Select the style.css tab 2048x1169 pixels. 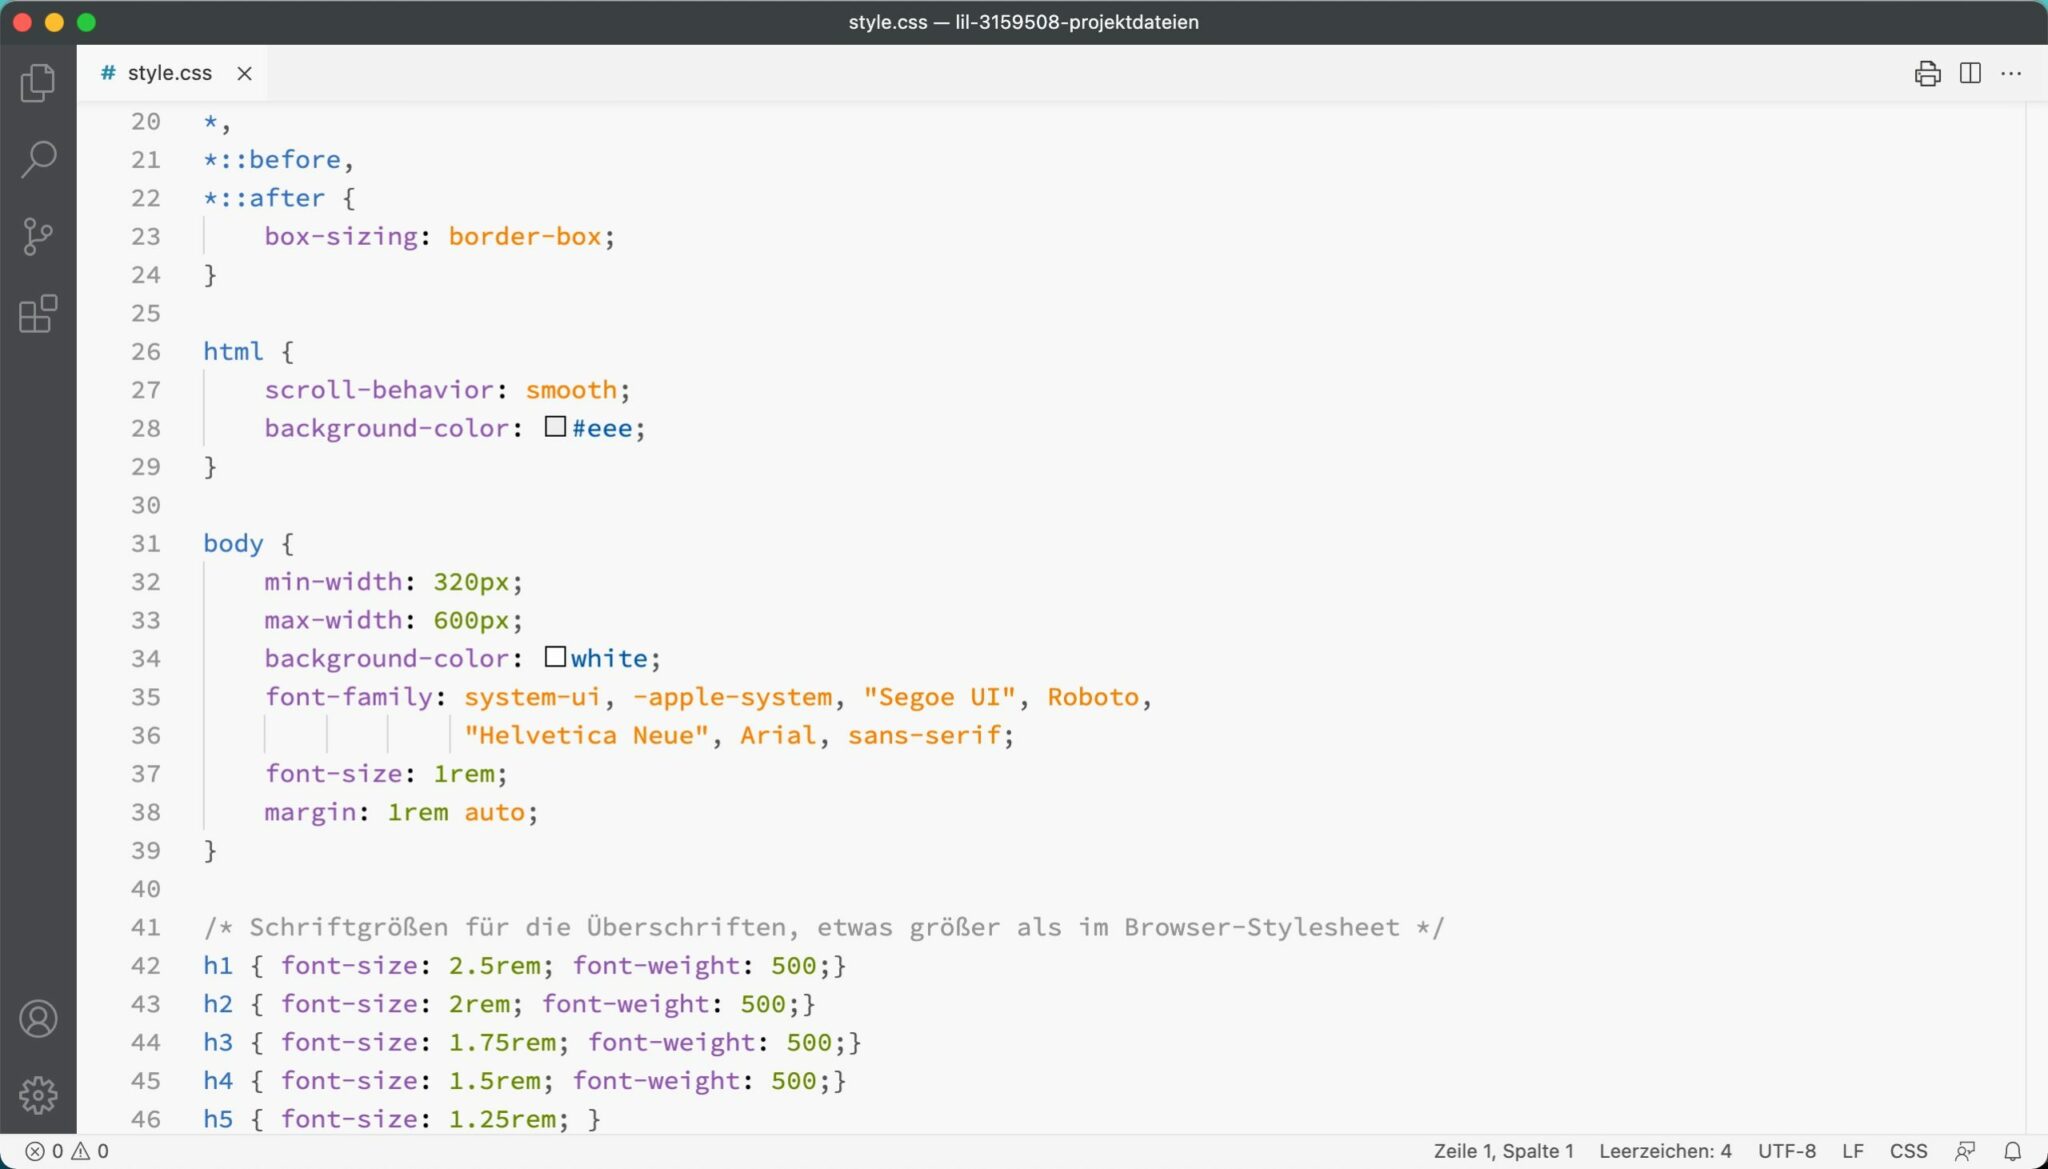[168, 72]
